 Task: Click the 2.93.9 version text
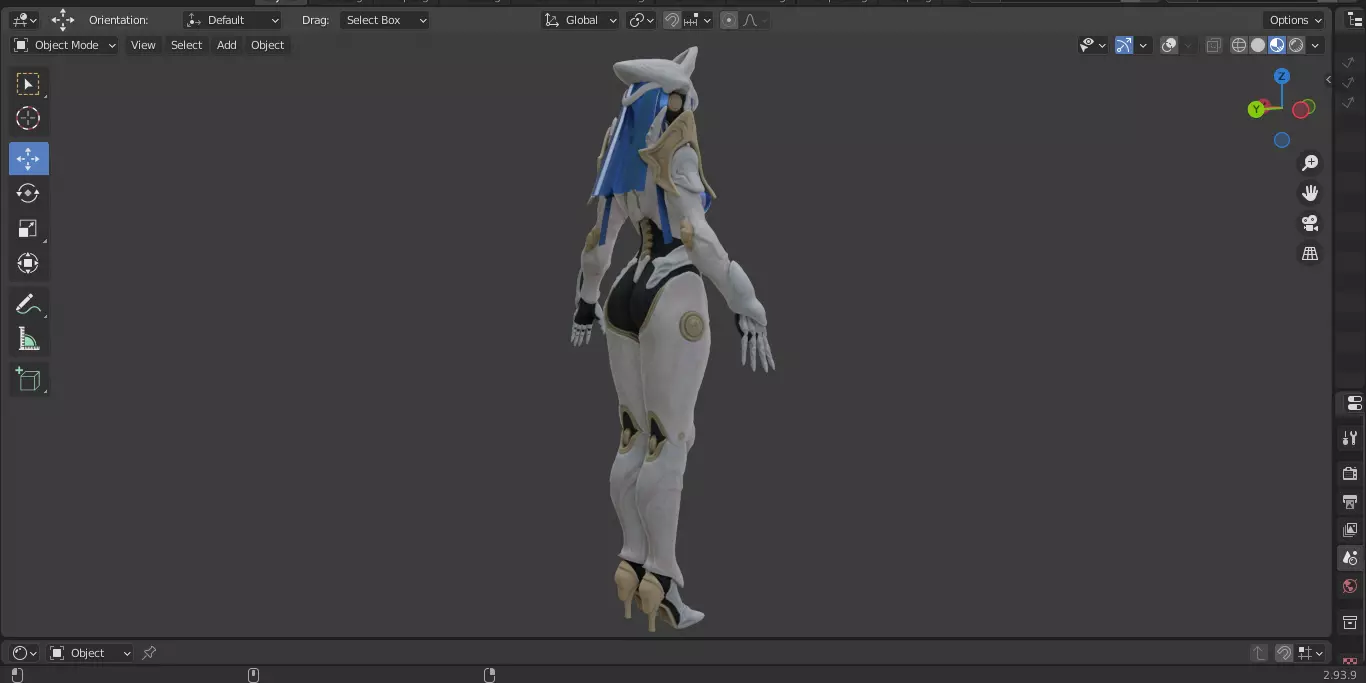coord(1340,675)
